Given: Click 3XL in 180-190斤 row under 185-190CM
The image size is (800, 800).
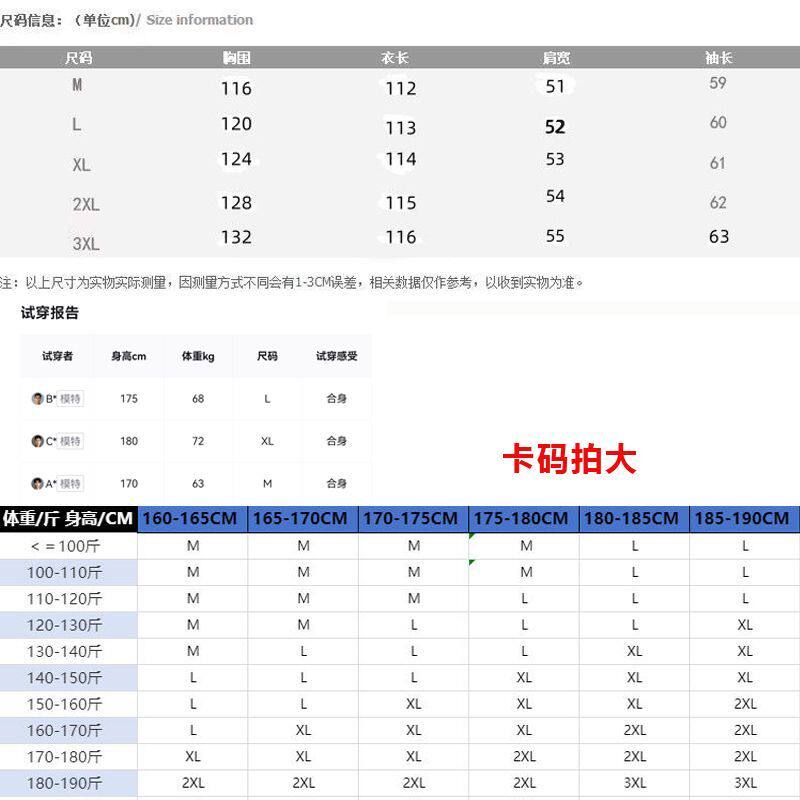Looking at the screenshot, I should coord(745,783).
